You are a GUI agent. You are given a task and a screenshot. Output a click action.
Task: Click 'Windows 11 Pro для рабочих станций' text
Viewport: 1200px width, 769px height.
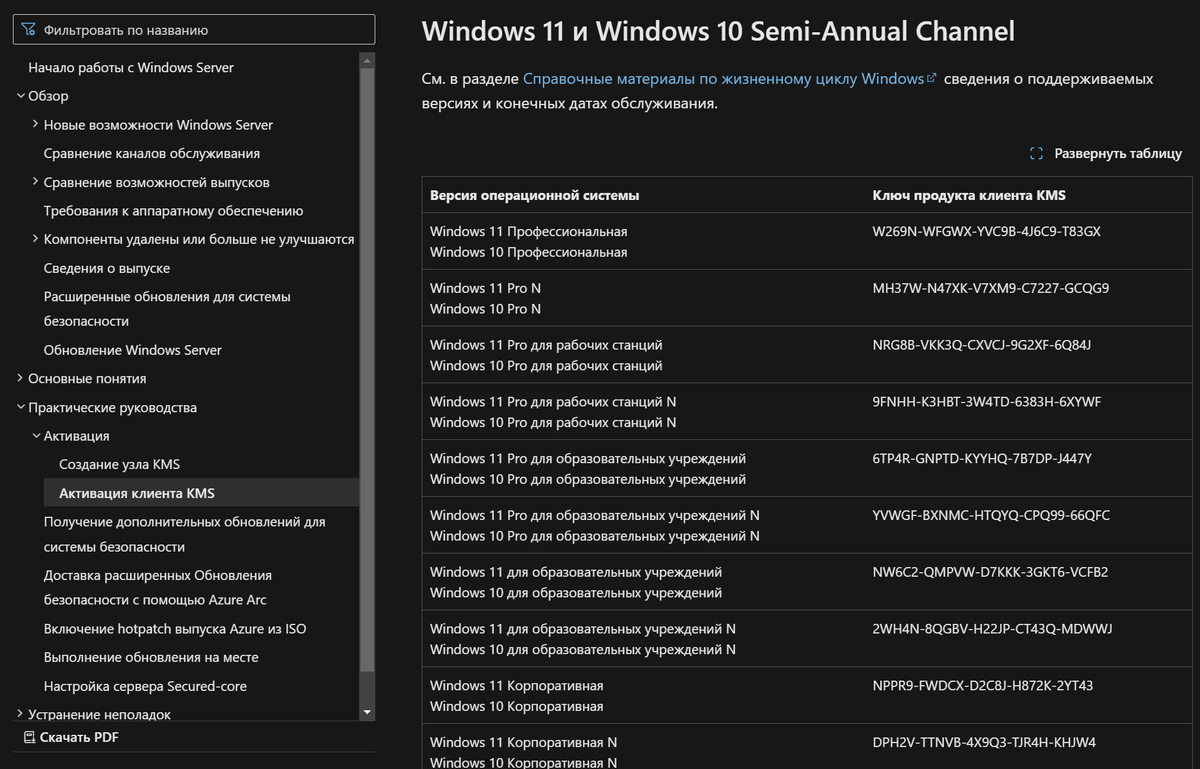pyautogui.click(x=546, y=345)
